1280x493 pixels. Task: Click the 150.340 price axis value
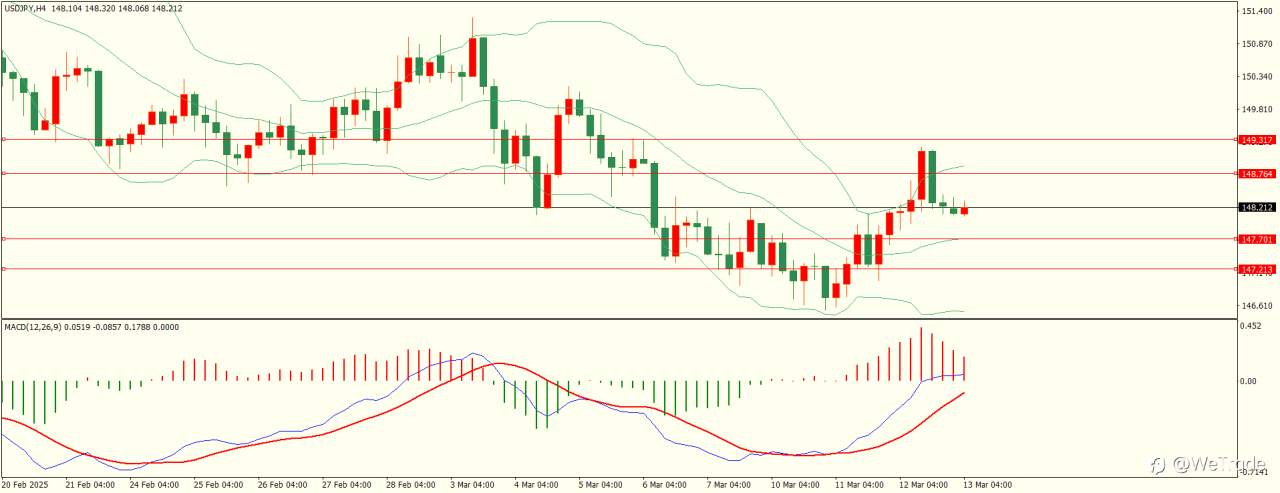point(1257,76)
